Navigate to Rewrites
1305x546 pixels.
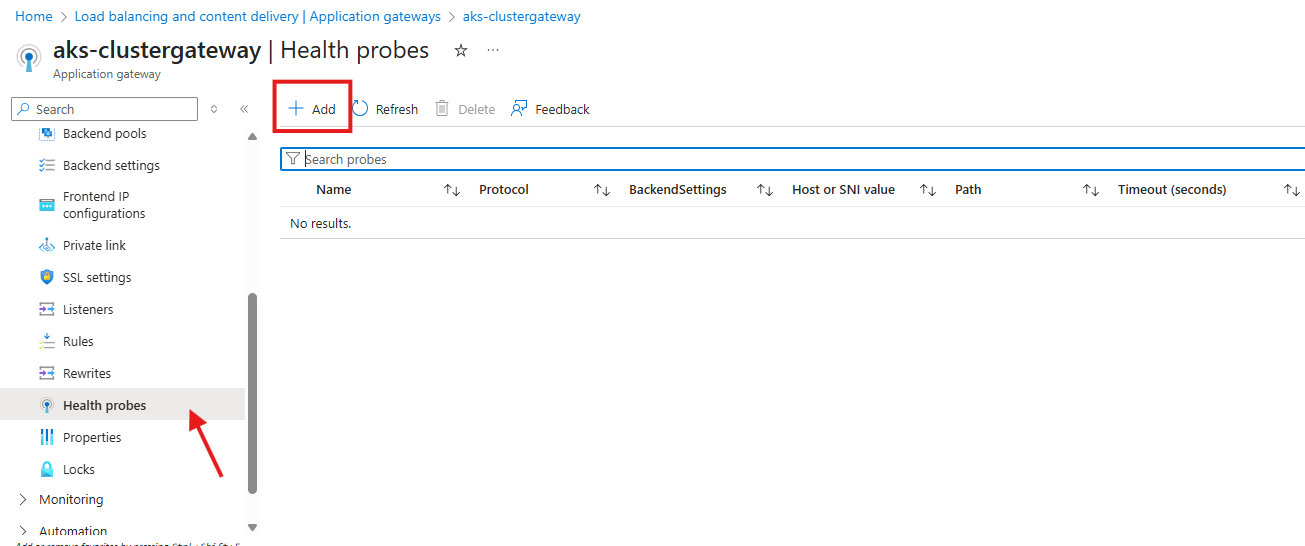click(87, 373)
